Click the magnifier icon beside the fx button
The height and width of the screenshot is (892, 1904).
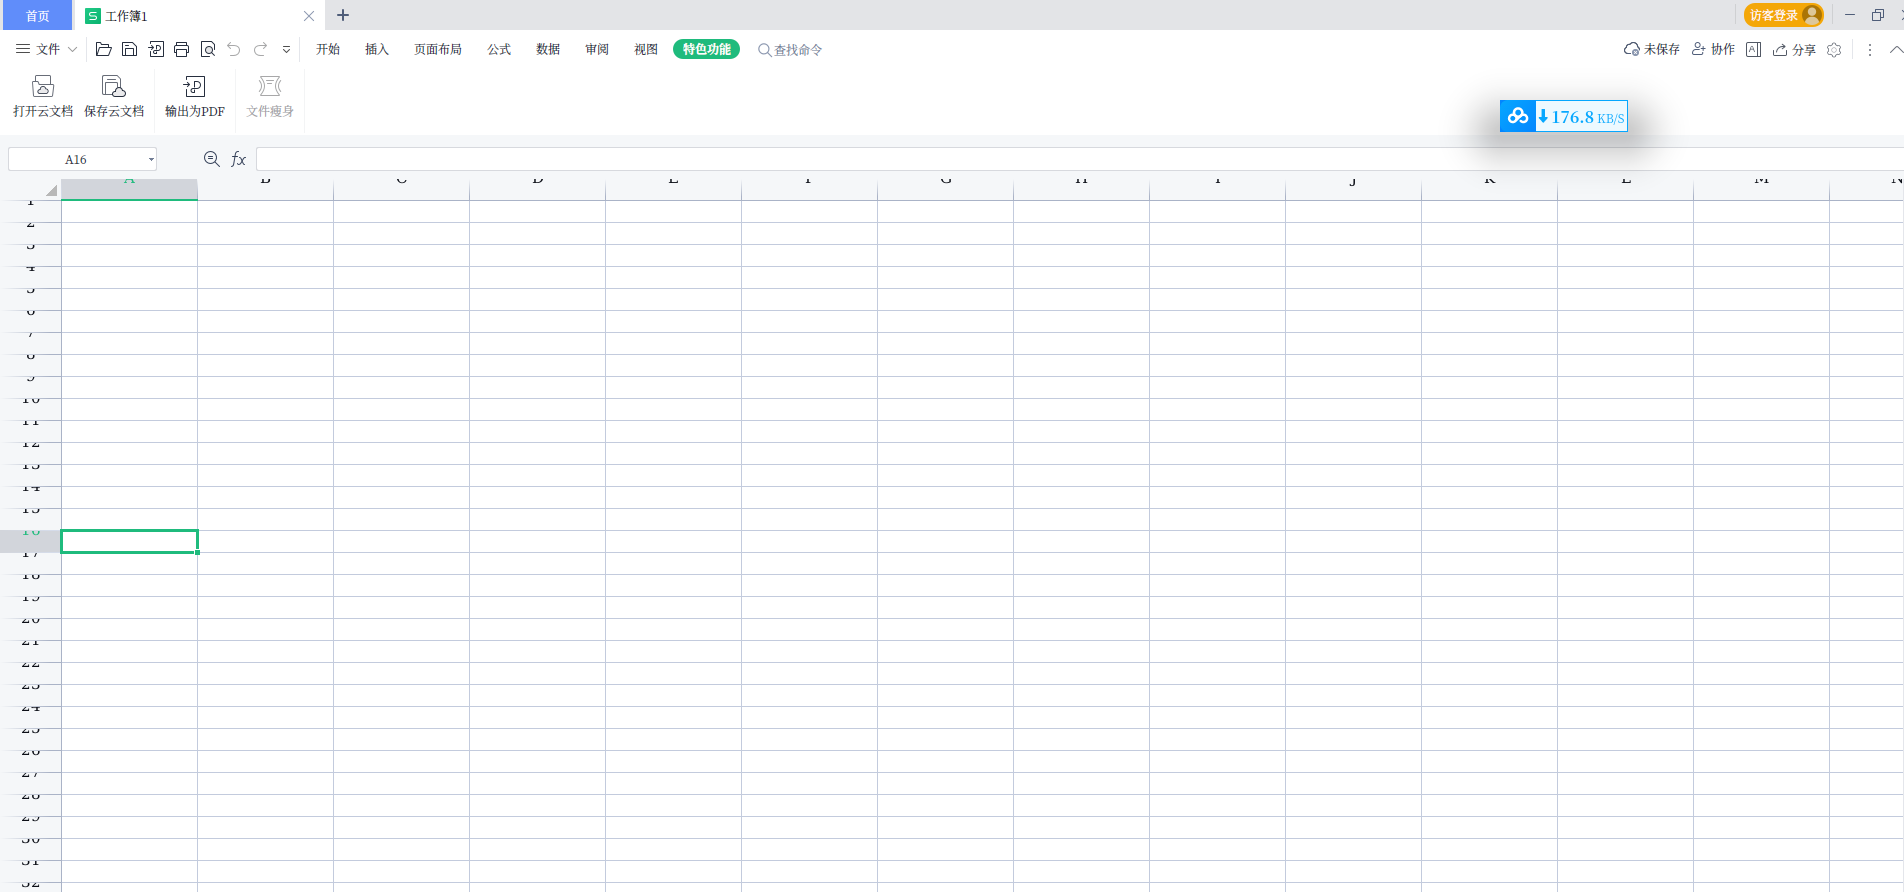click(x=211, y=159)
